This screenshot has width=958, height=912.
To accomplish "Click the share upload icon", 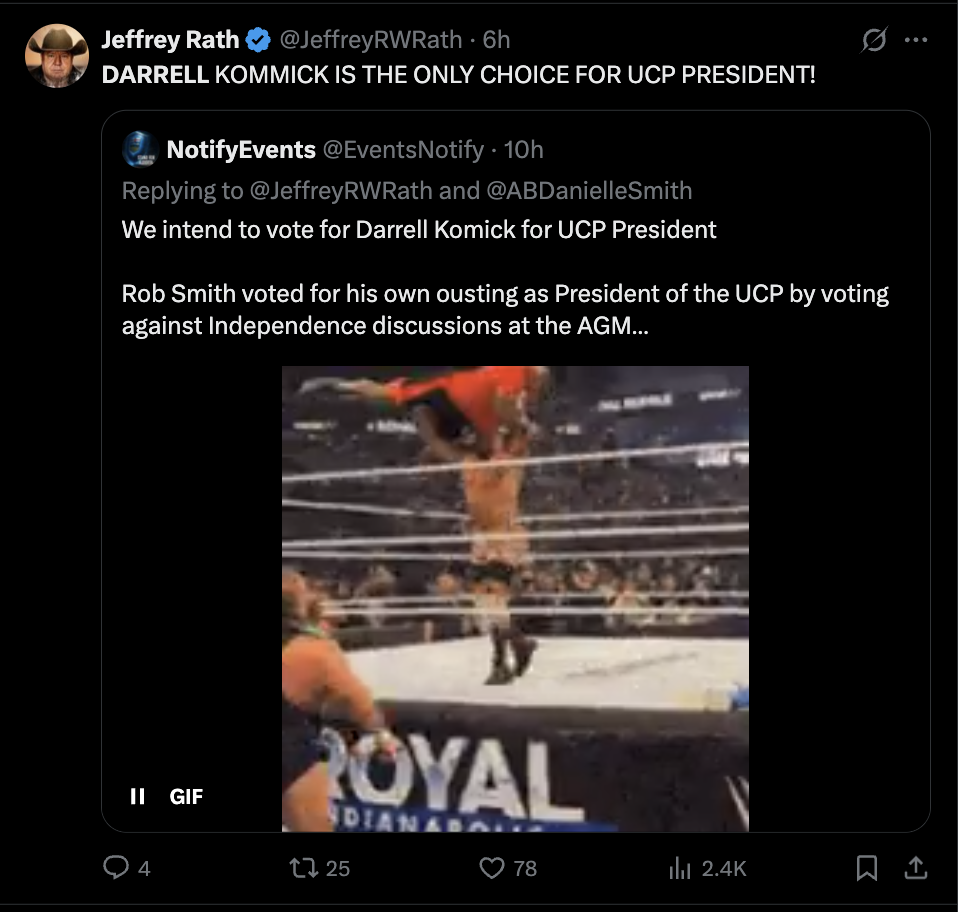I will point(915,868).
